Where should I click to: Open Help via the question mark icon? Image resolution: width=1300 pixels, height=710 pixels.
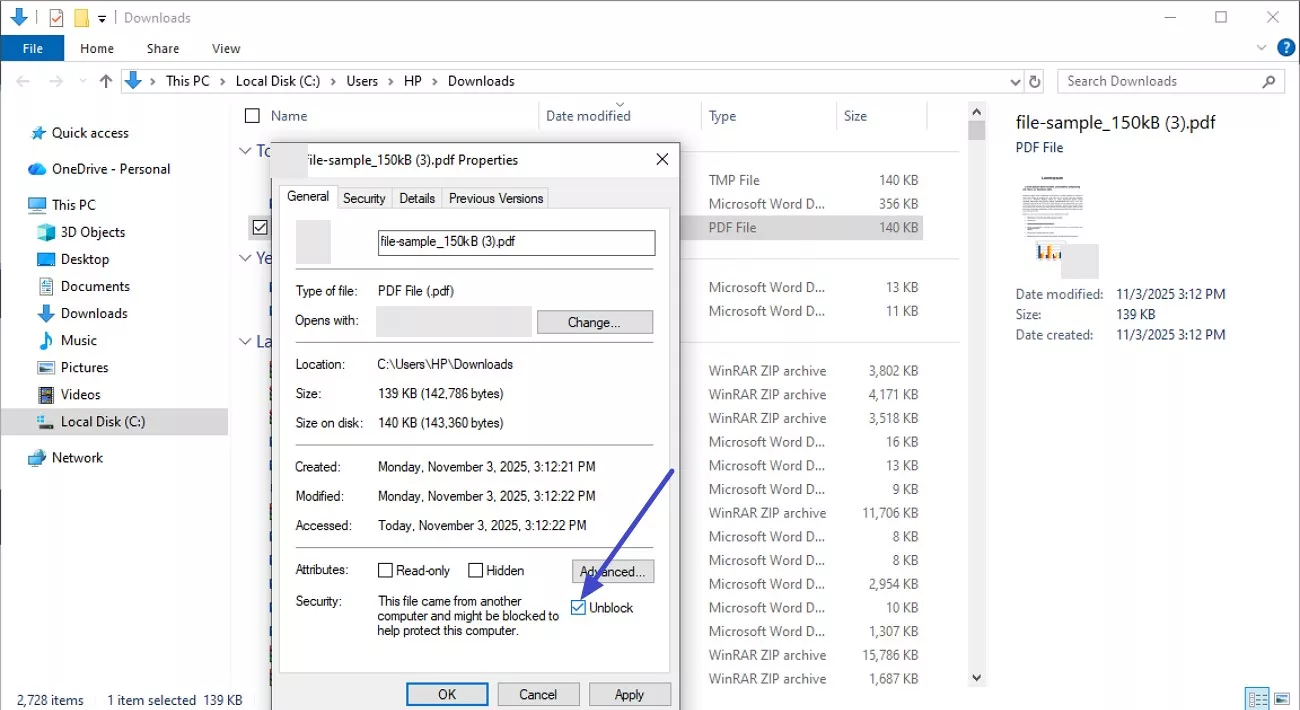1287,47
